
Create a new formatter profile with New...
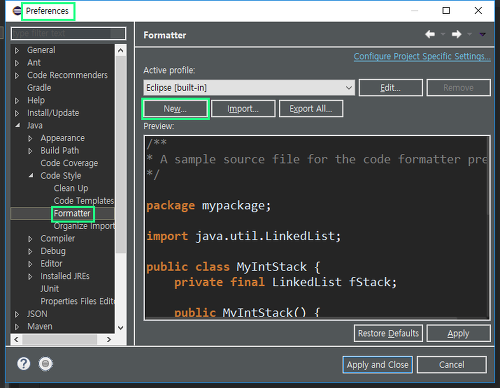click(175, 109)
